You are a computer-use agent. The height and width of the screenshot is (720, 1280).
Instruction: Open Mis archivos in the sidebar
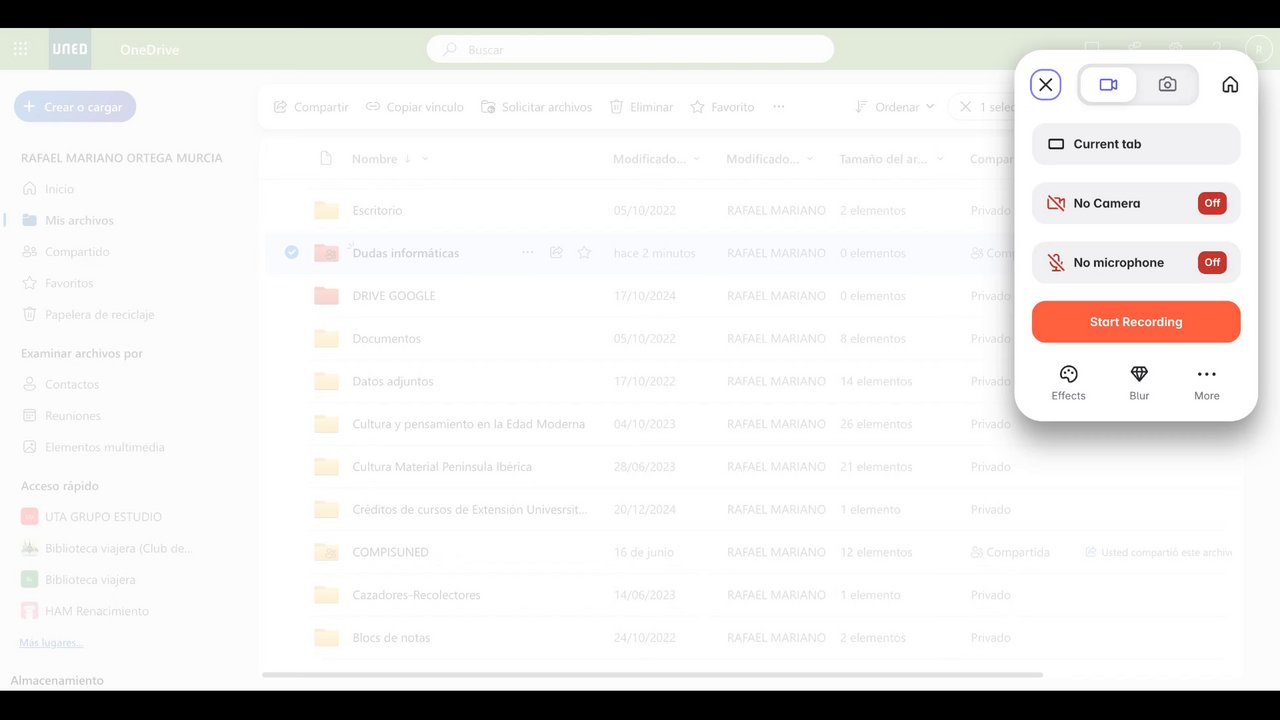[79, 220]
